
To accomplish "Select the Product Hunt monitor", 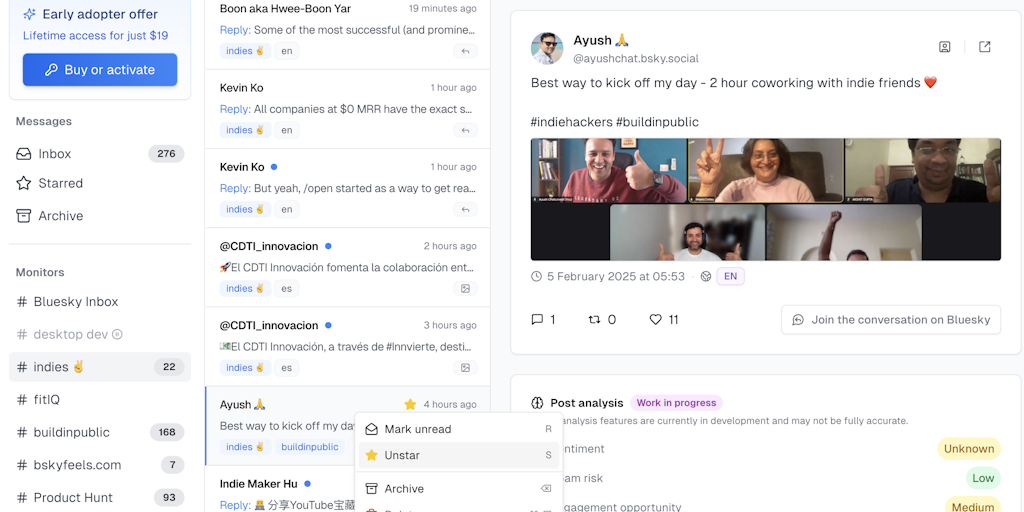I will [100, 498].
